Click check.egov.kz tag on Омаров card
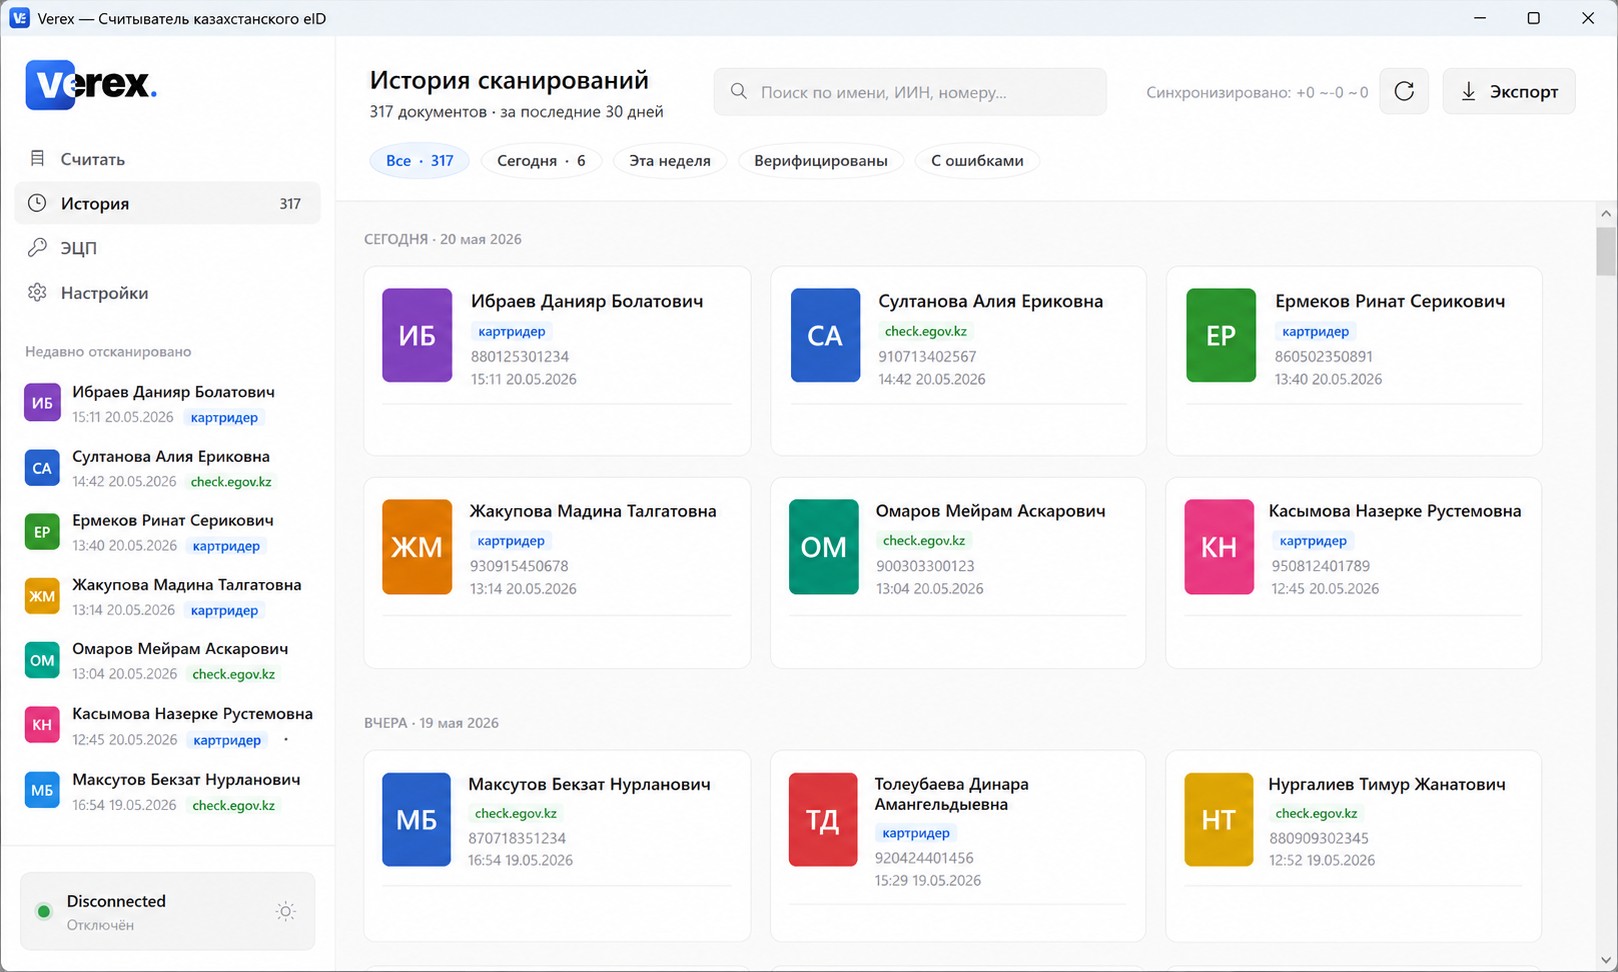 (924, 540)
